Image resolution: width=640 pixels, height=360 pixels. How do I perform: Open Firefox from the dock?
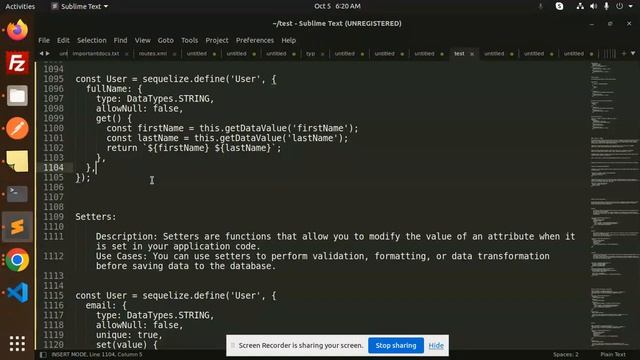(x=17, y=30)
